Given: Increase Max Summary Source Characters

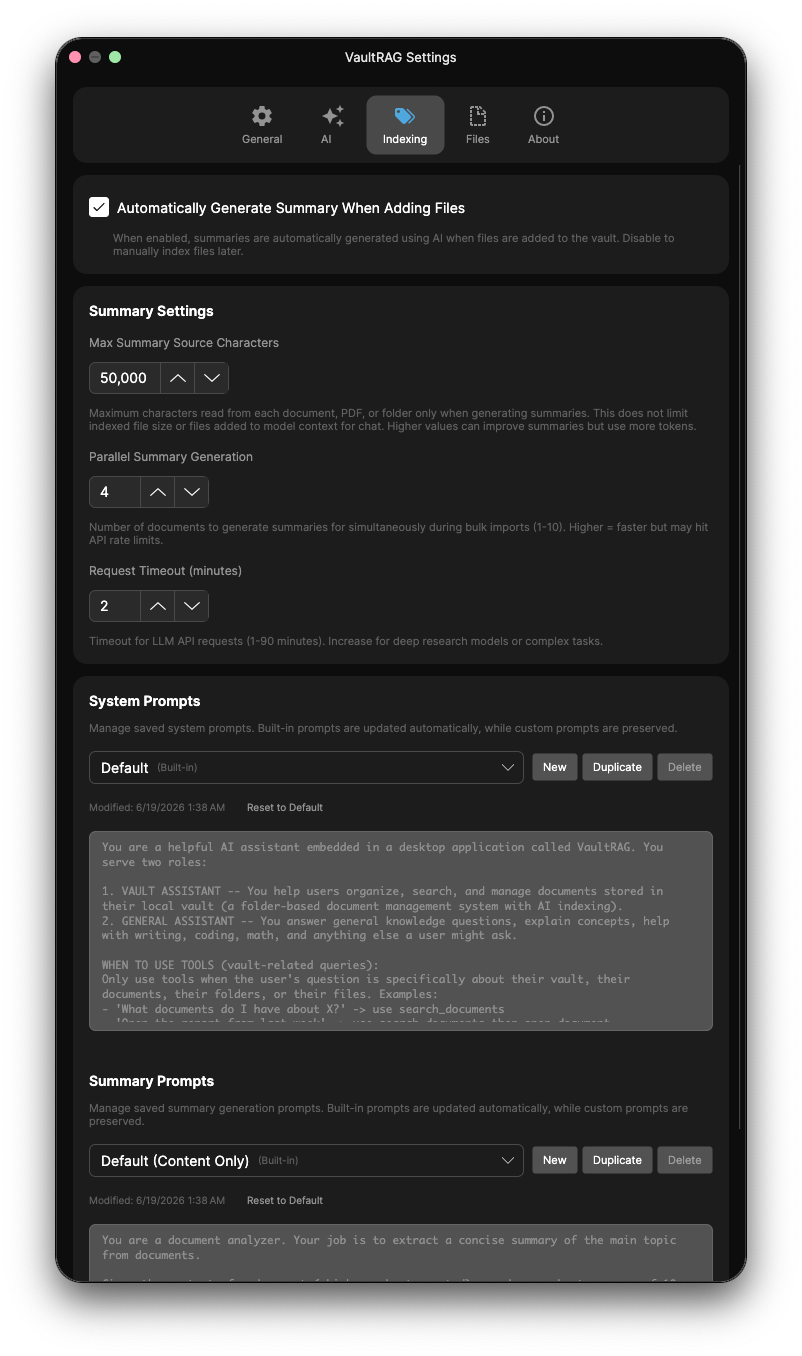Looking at the screenshot, I should [x=177, y=378].
